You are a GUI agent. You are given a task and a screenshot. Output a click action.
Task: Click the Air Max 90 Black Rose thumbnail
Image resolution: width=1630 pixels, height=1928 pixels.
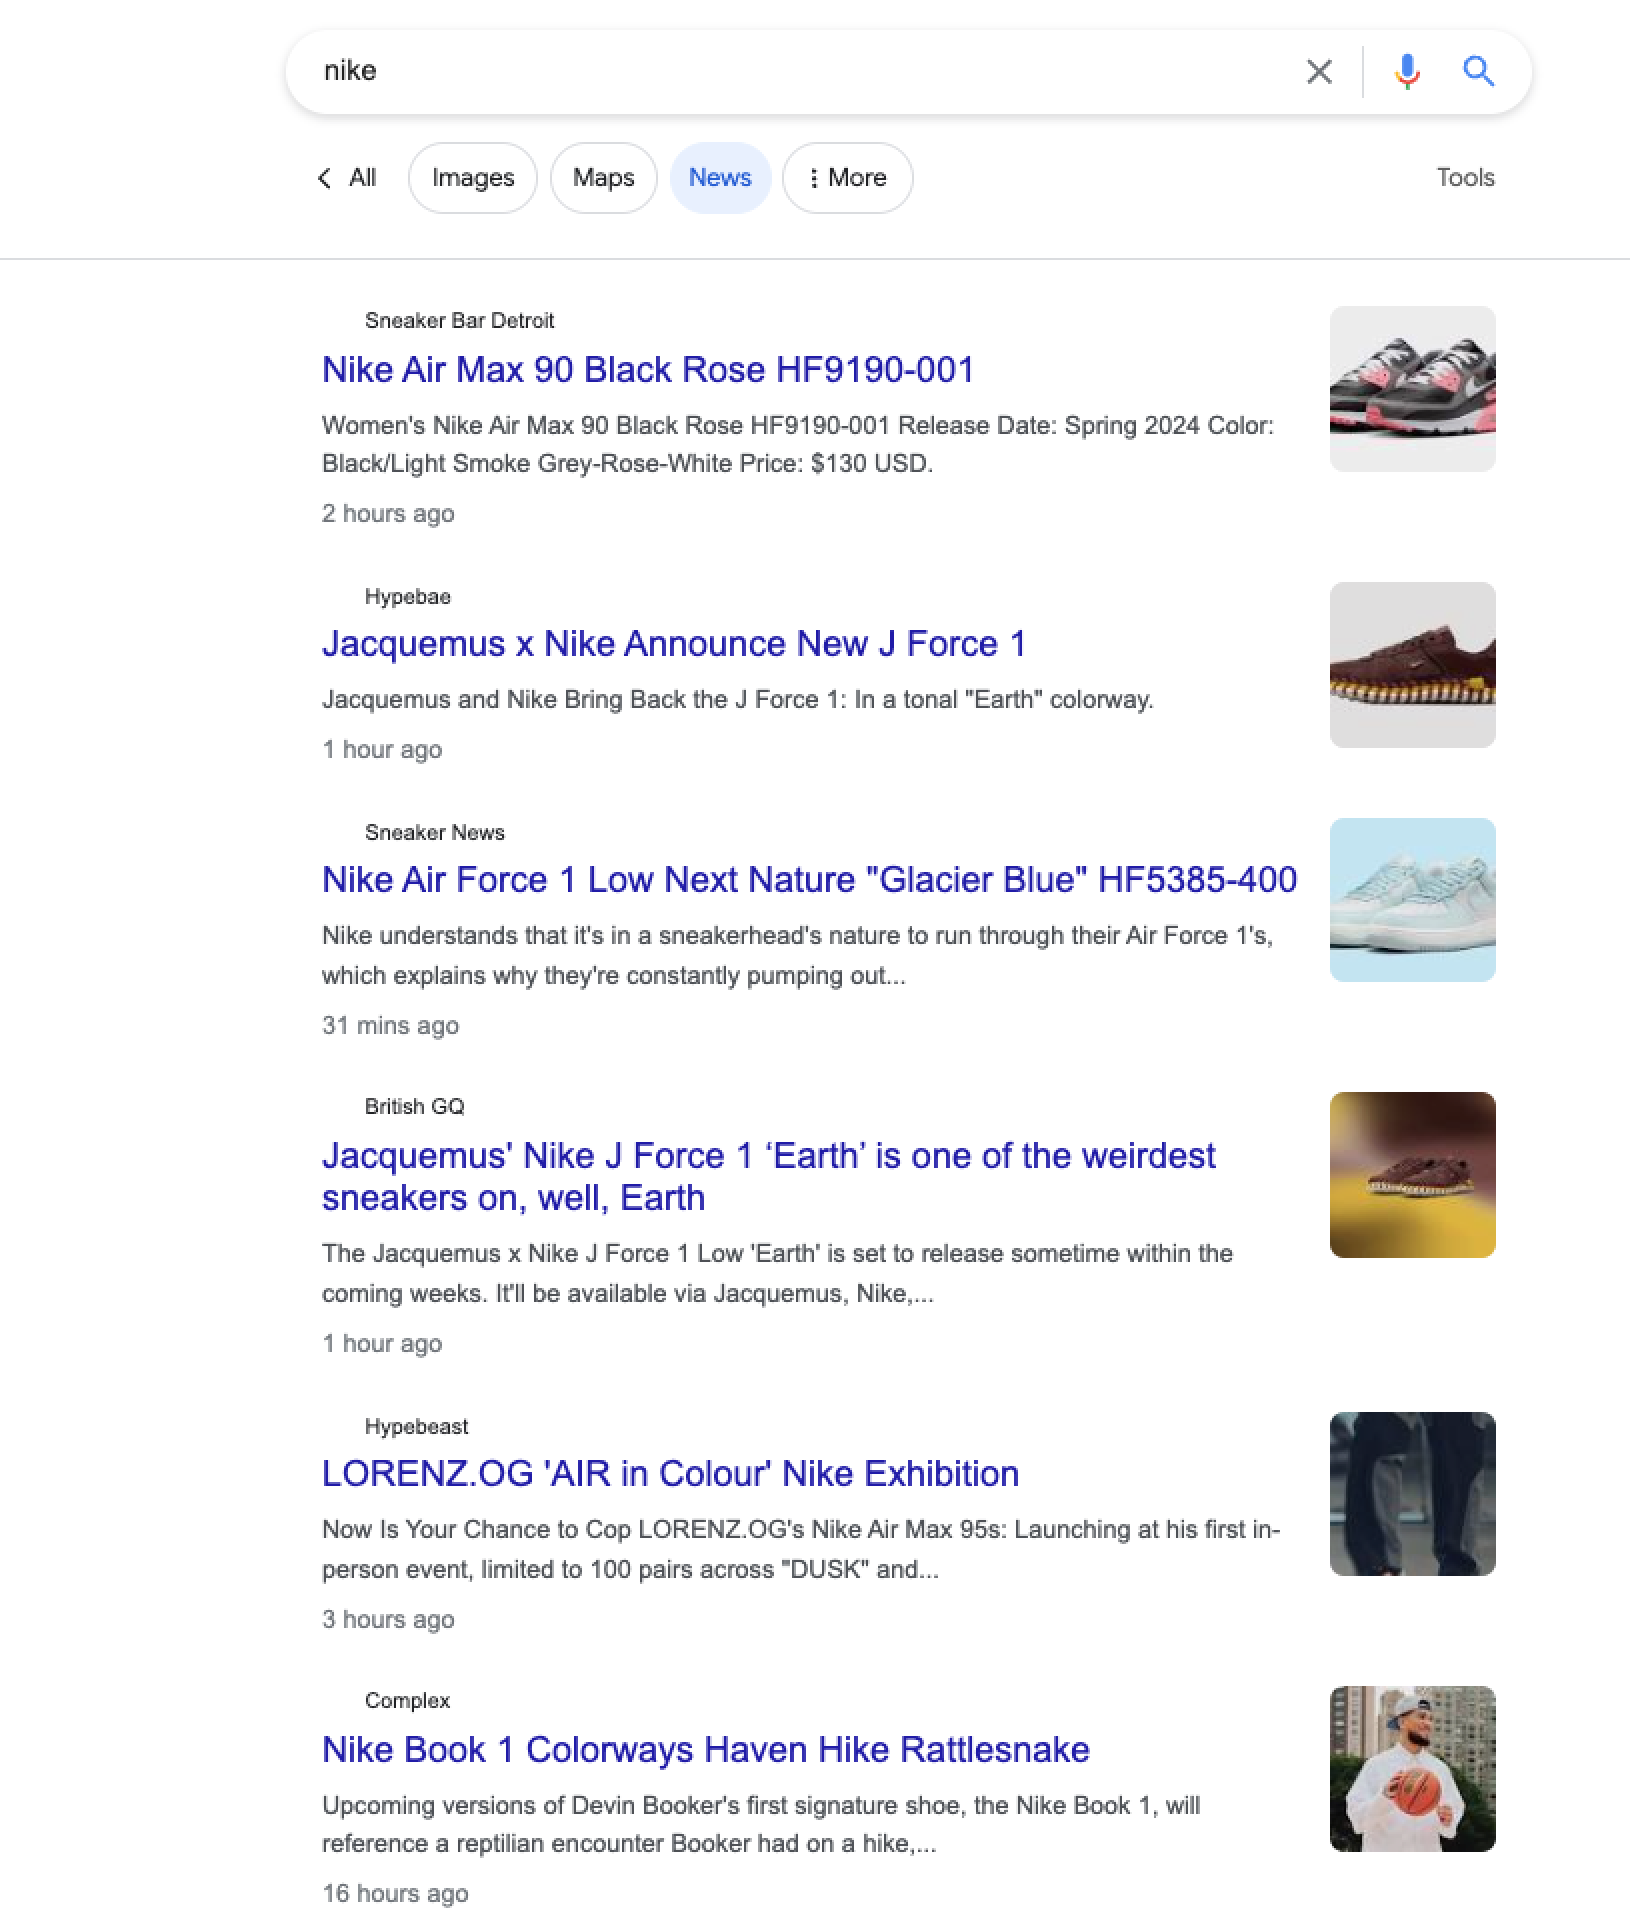[1412, 389]
